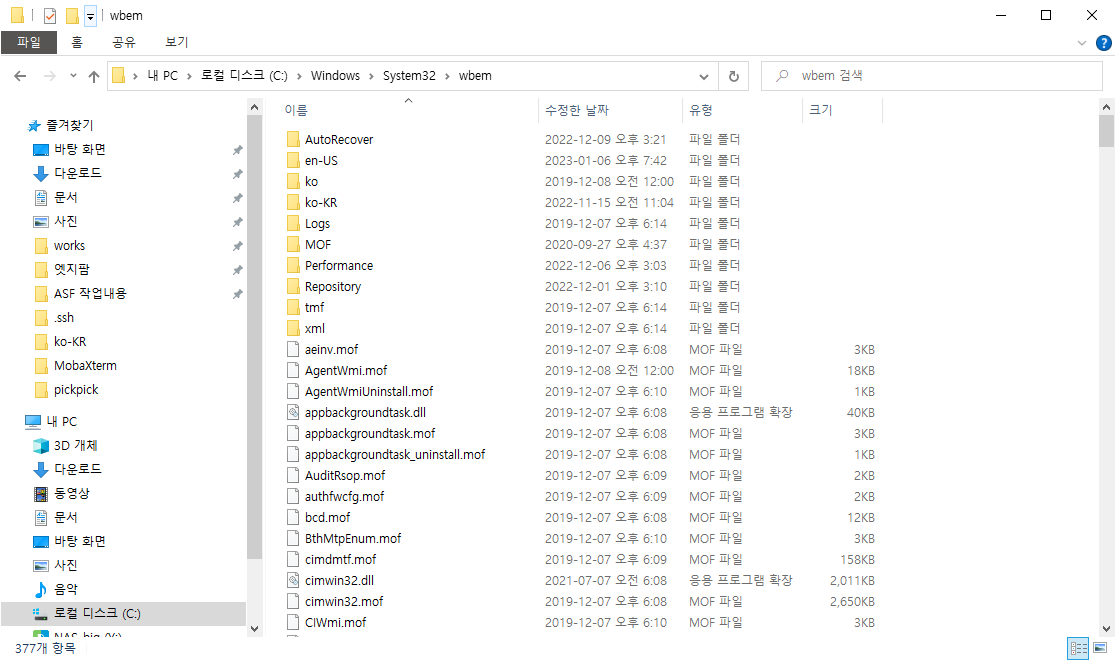Open 동영상 under 내 PC
The height and width of the screenshot is (661, 1116).
click(71, 493)
